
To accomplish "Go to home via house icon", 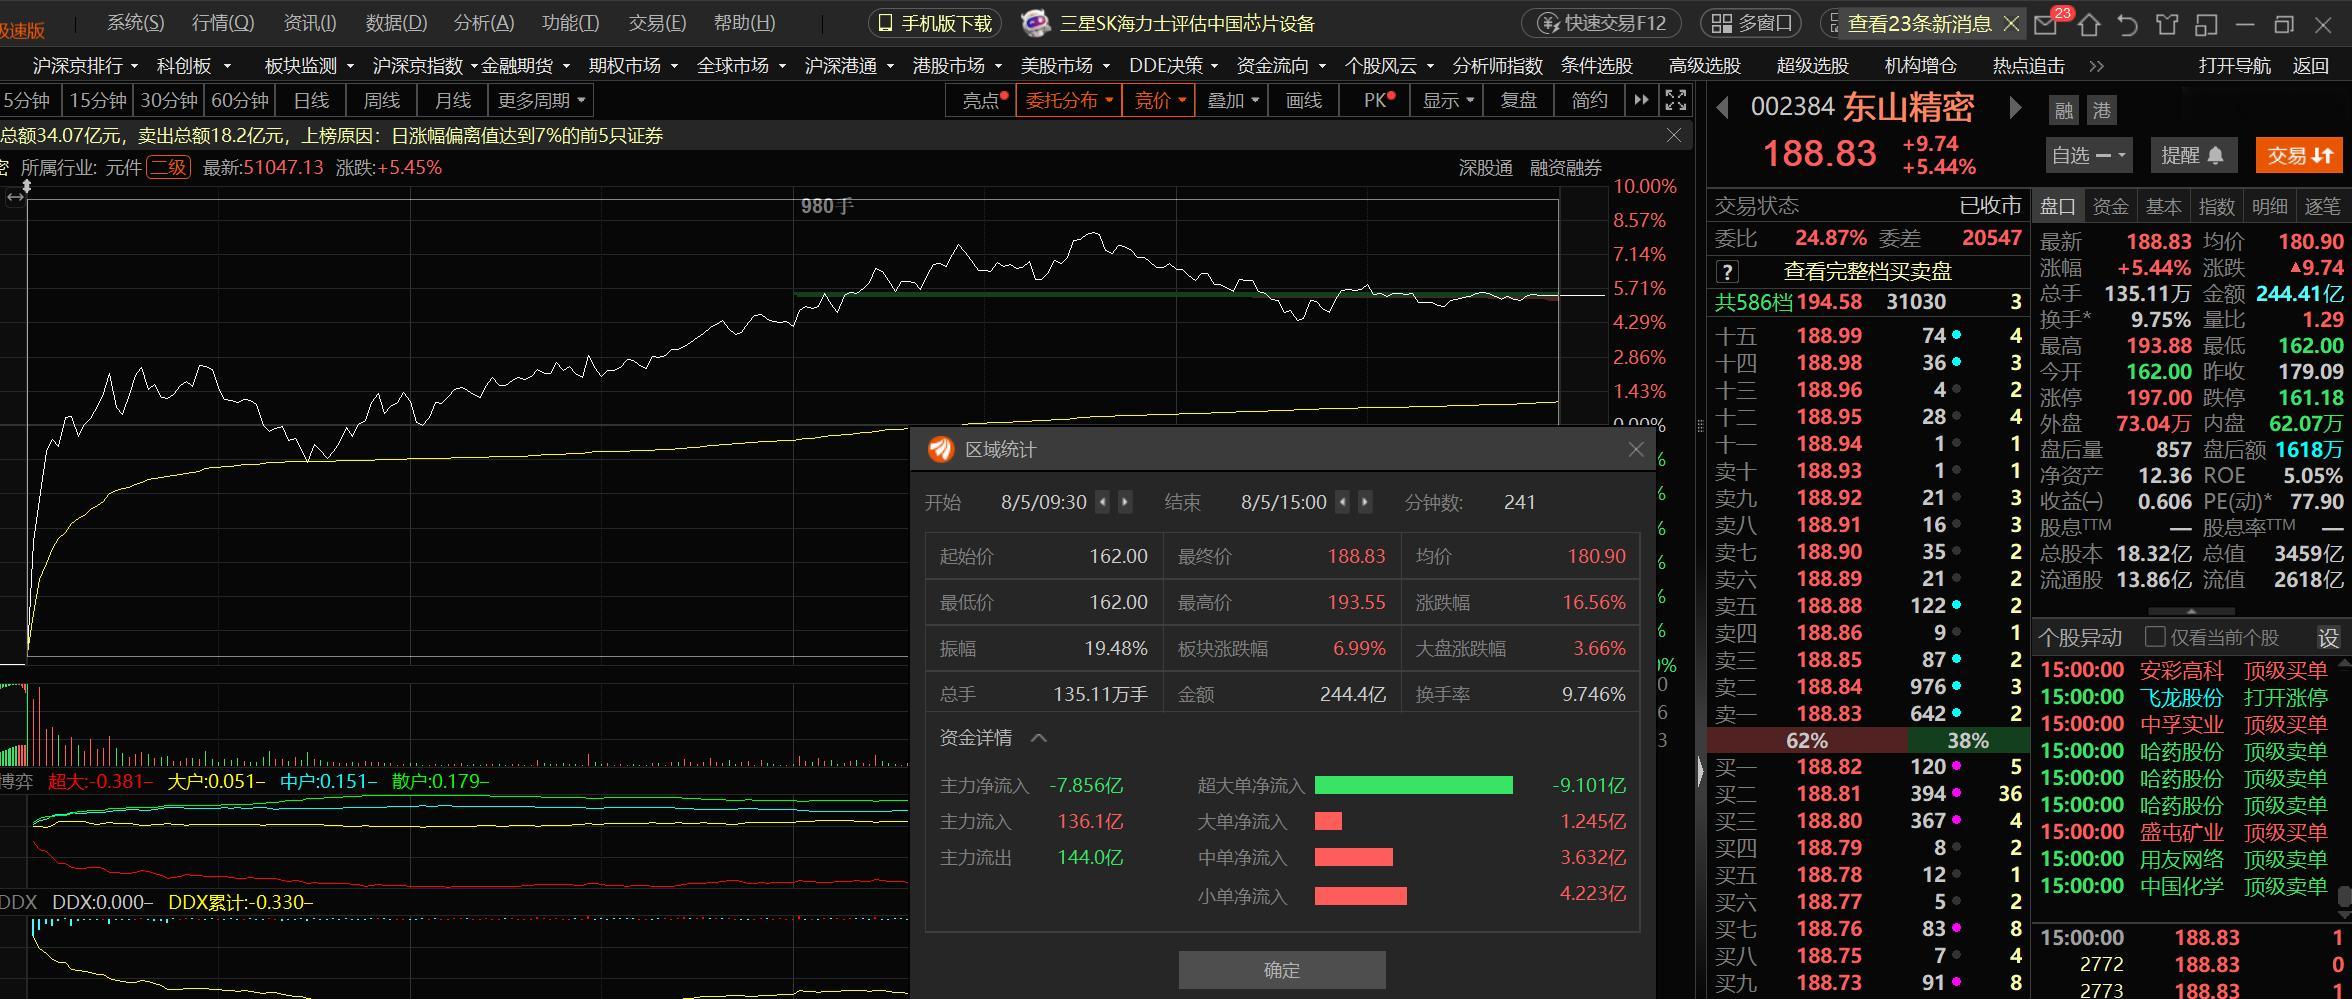I will point(2089,24).
